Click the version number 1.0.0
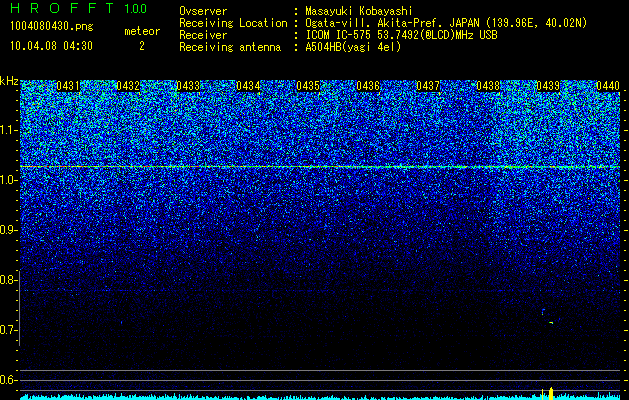Image resolution: width=629 pixels, height=400 pixels. (x=136, y=9)
